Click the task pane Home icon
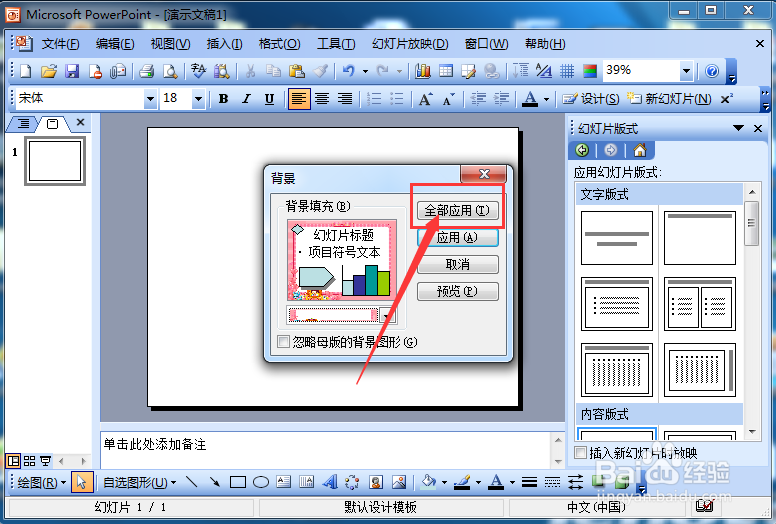 click(640, 150)
